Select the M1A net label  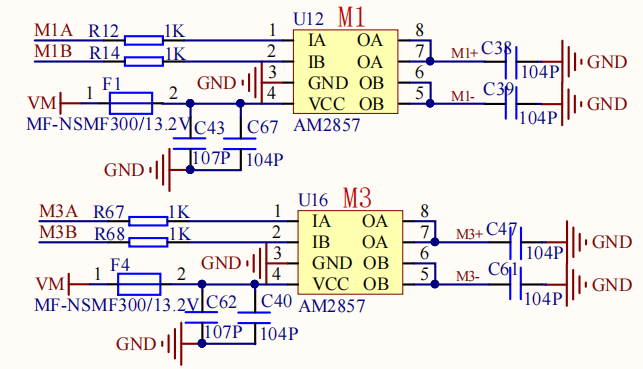click(x=53, y=30)
